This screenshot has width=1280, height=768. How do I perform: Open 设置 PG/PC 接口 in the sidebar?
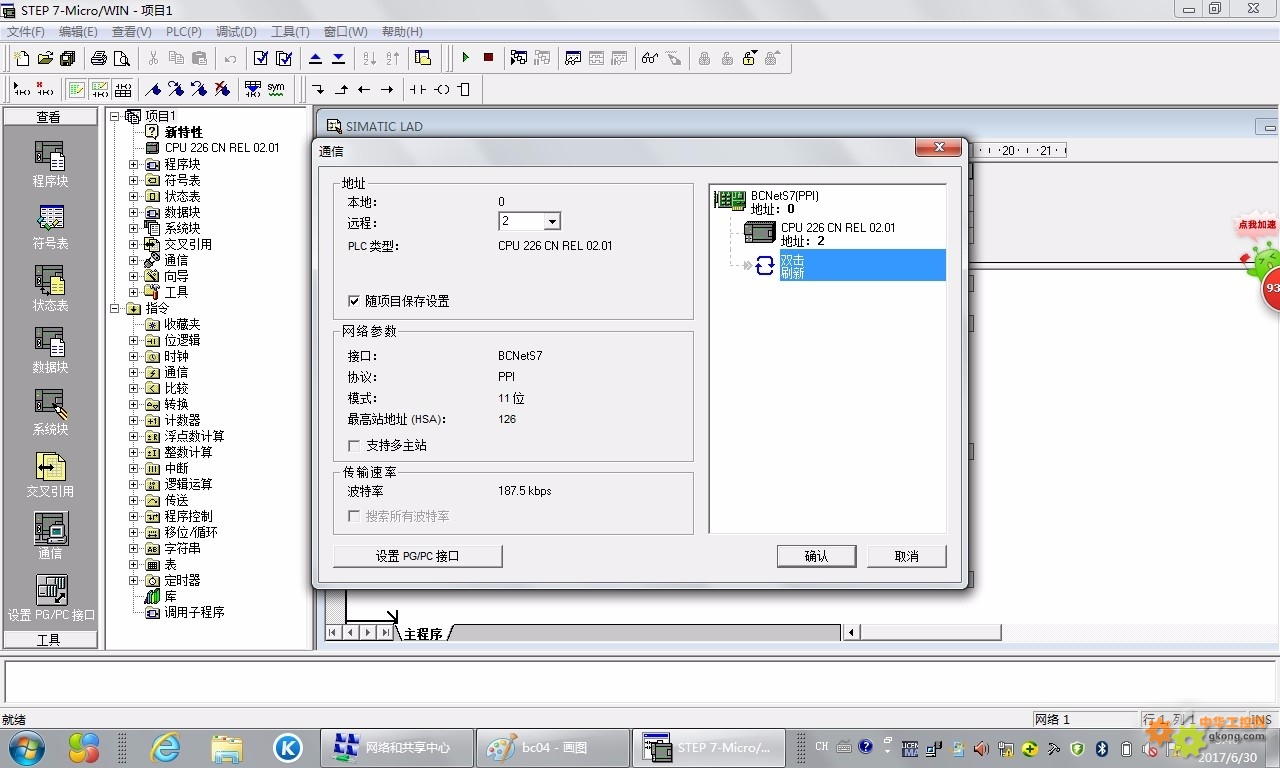click(51, 598)
